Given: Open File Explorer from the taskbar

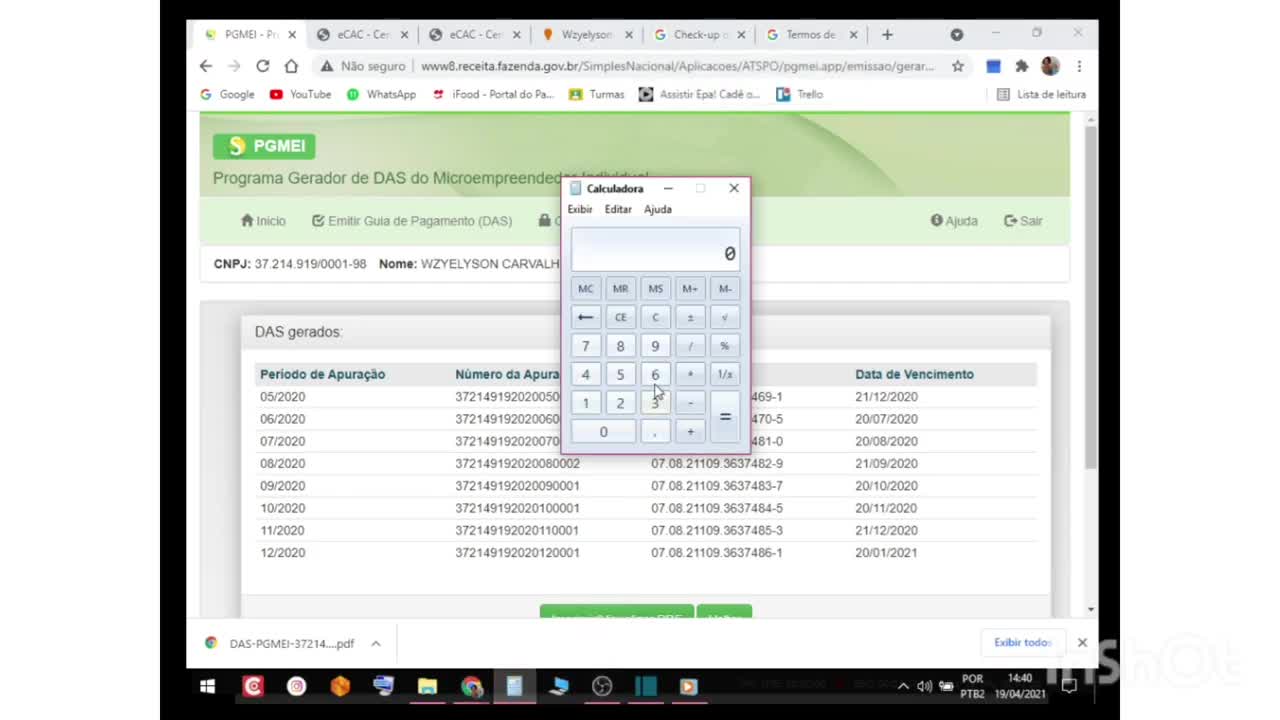Looking at the screenshot, I should 427,686.
